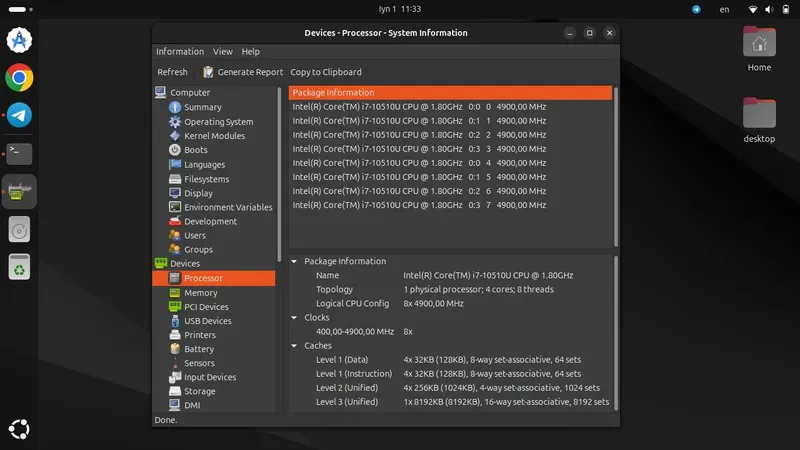Click the Topology row value
800x450 pixels.
pos(478,289)
